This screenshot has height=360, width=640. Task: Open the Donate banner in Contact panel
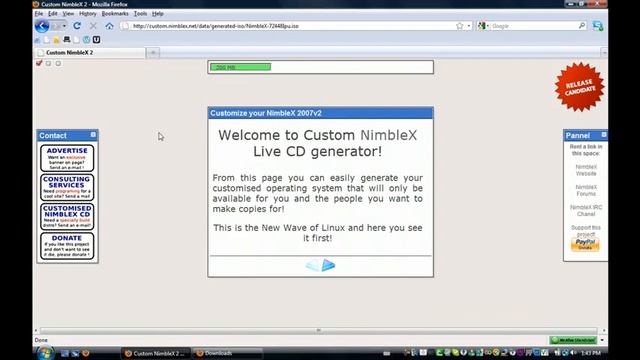pos(67,246)
